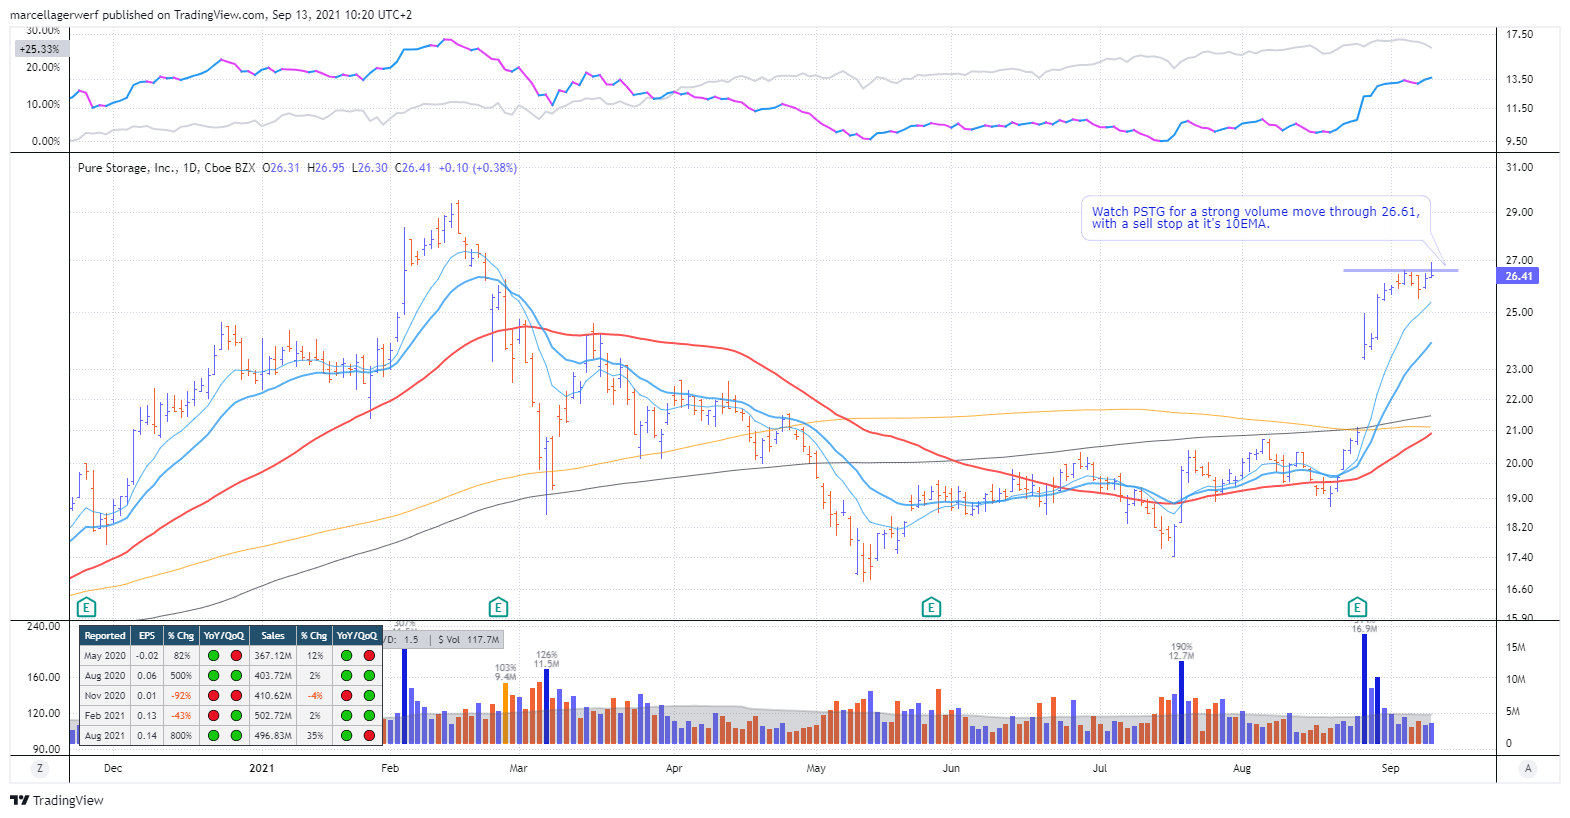
Task: Click the 800% EPS change cell
Action: point(181,736)
